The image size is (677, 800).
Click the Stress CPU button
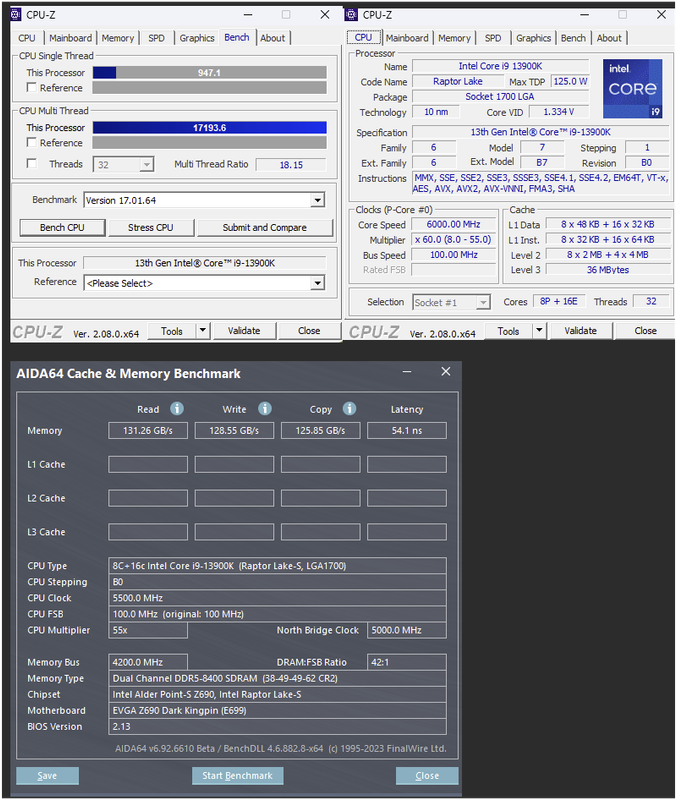coord(151,228)
